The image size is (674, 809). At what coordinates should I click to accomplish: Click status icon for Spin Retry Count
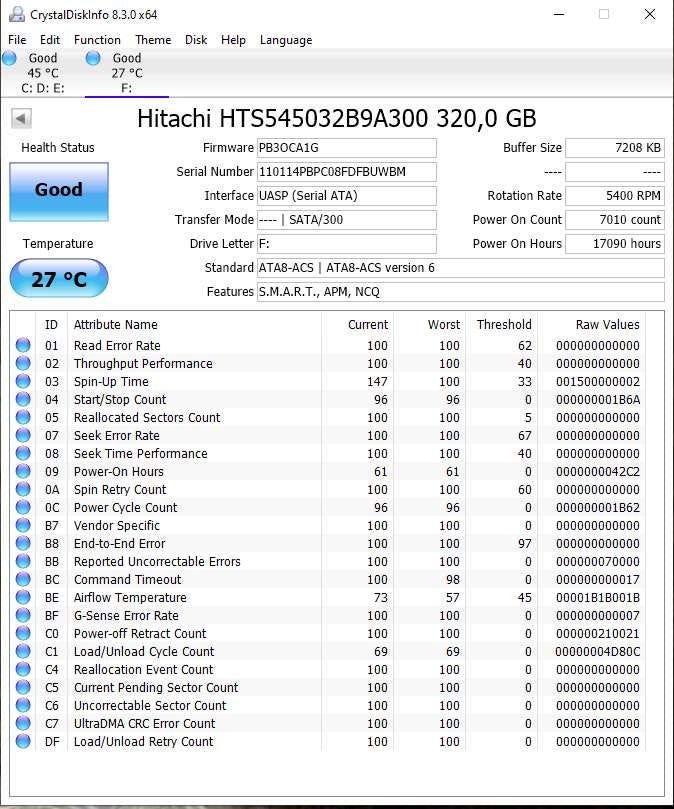click(x=23, y=489)
